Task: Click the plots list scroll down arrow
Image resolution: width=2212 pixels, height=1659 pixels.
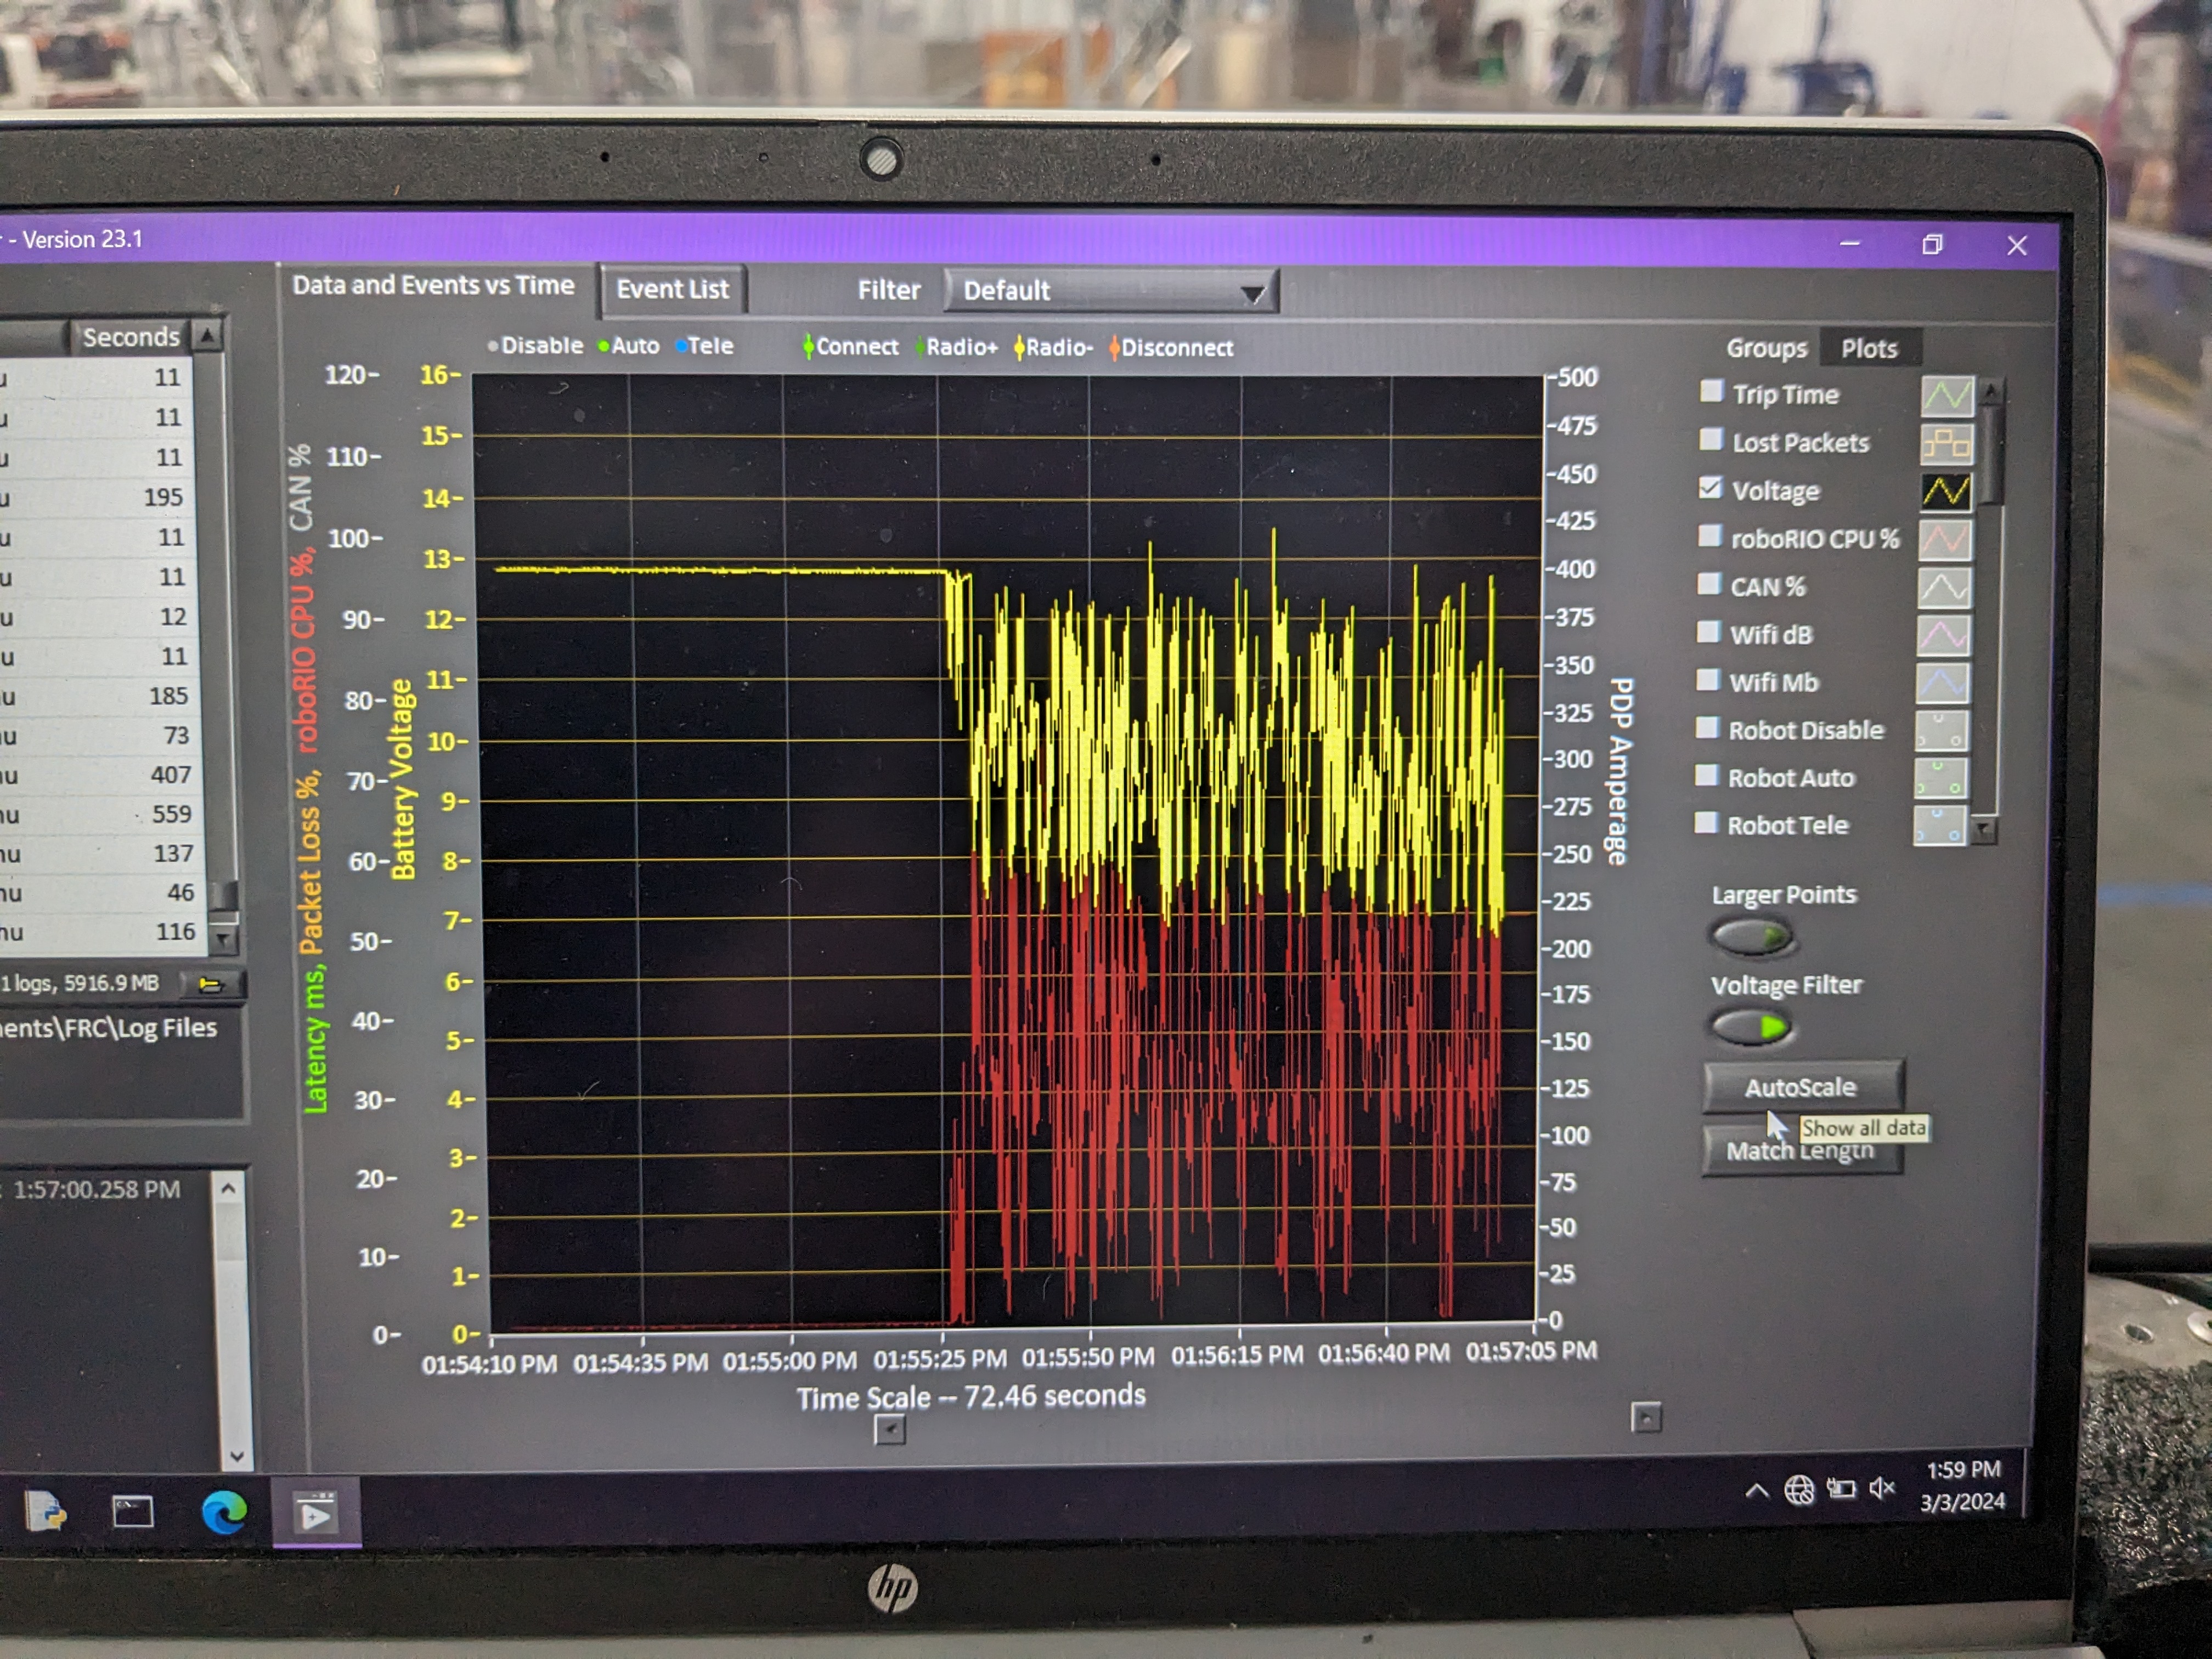Action: (x=1984, y=829)
